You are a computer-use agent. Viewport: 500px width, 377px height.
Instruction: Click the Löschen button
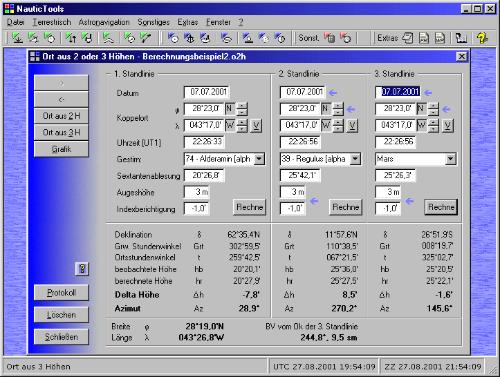pos(61,315)
